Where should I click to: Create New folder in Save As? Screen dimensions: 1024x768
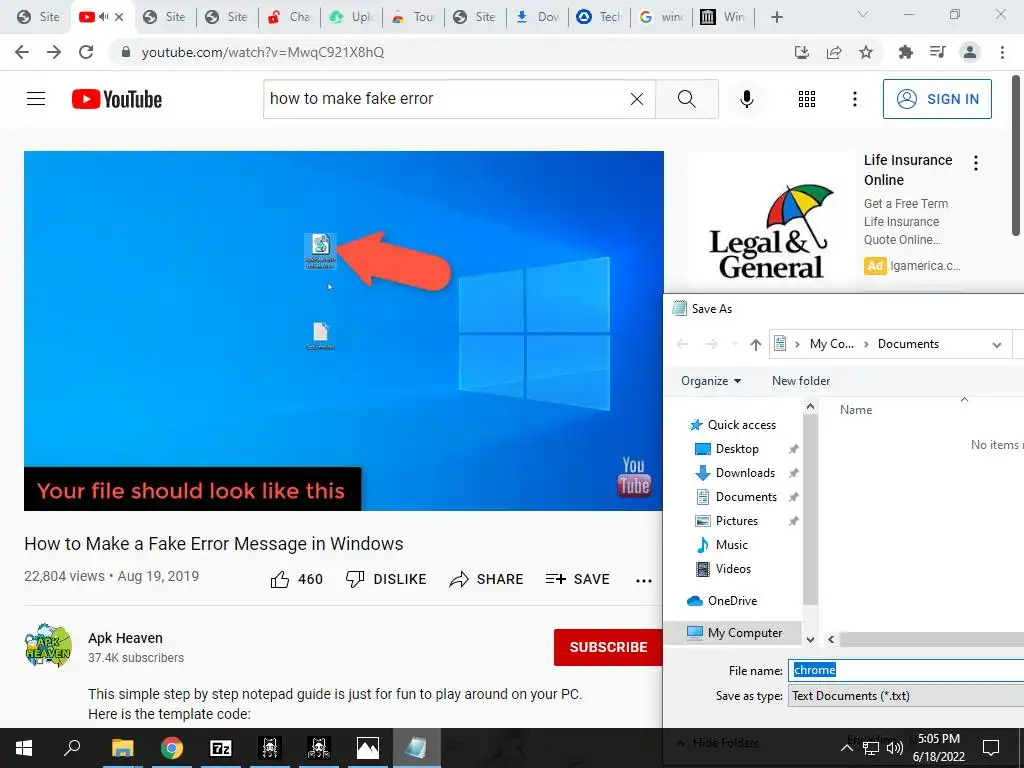(x=801, y=381)
